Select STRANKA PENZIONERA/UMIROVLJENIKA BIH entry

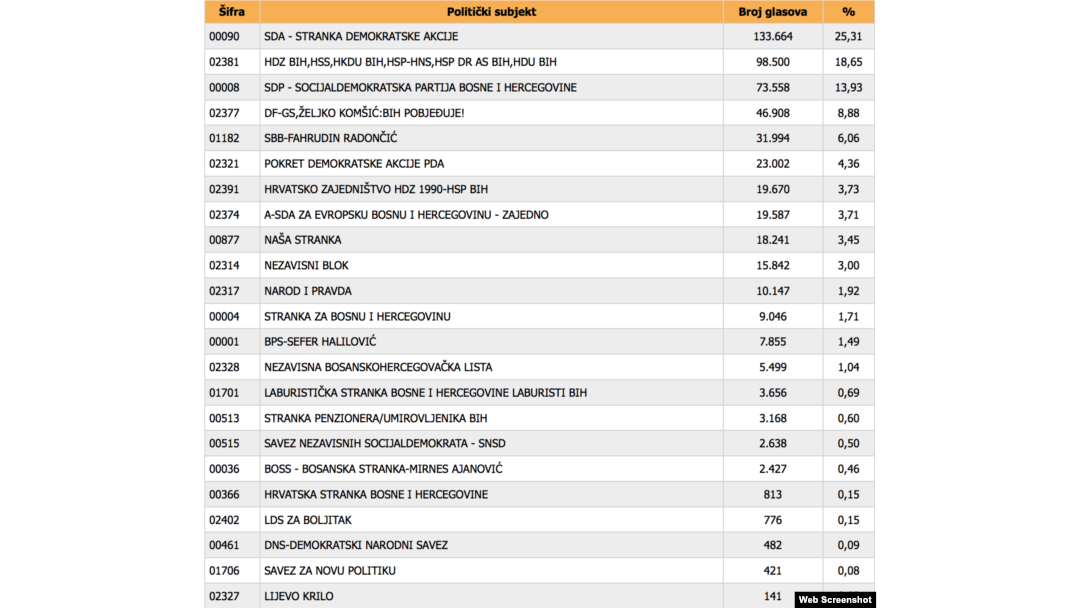pyautogui.click(x=375, y=418)
